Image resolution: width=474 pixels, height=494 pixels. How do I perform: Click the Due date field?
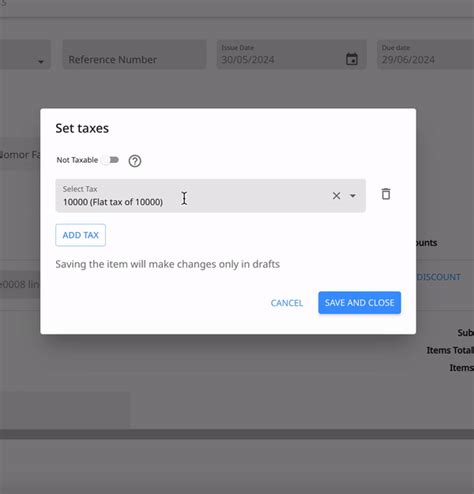click(x=426, y=55)
